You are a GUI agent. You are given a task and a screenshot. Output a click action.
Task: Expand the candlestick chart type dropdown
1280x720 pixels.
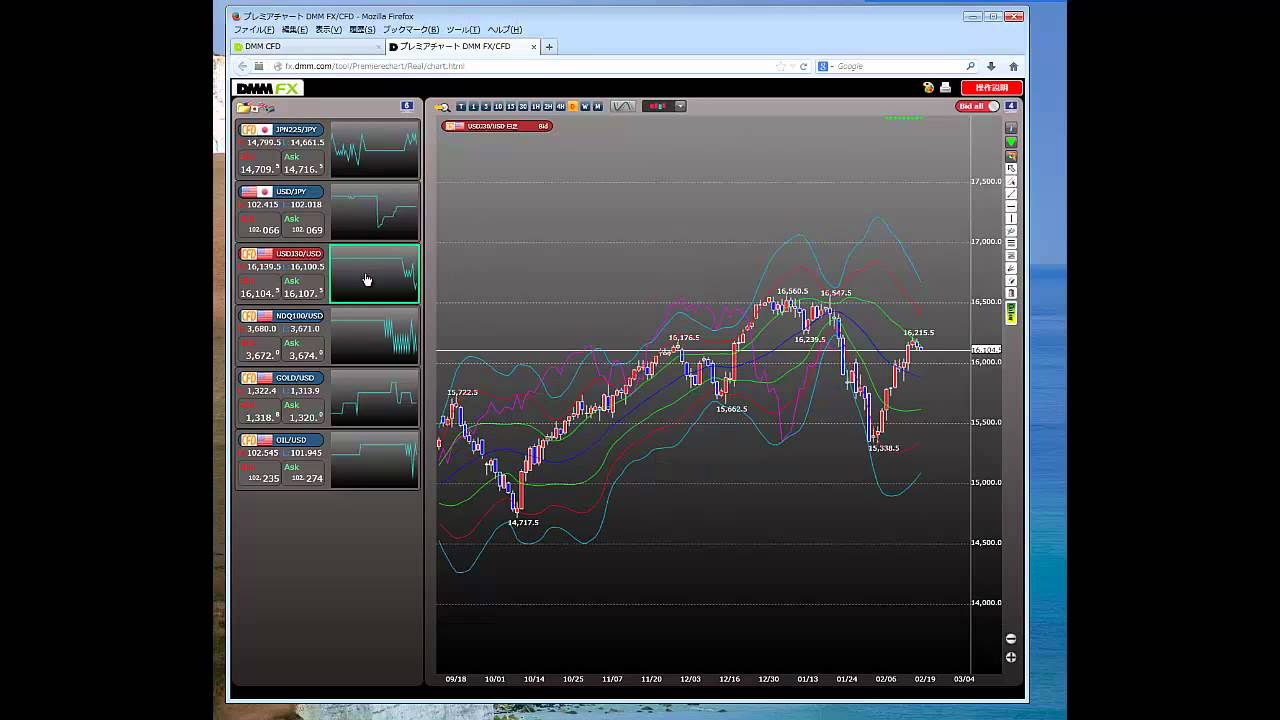click(x=680, y=106)
